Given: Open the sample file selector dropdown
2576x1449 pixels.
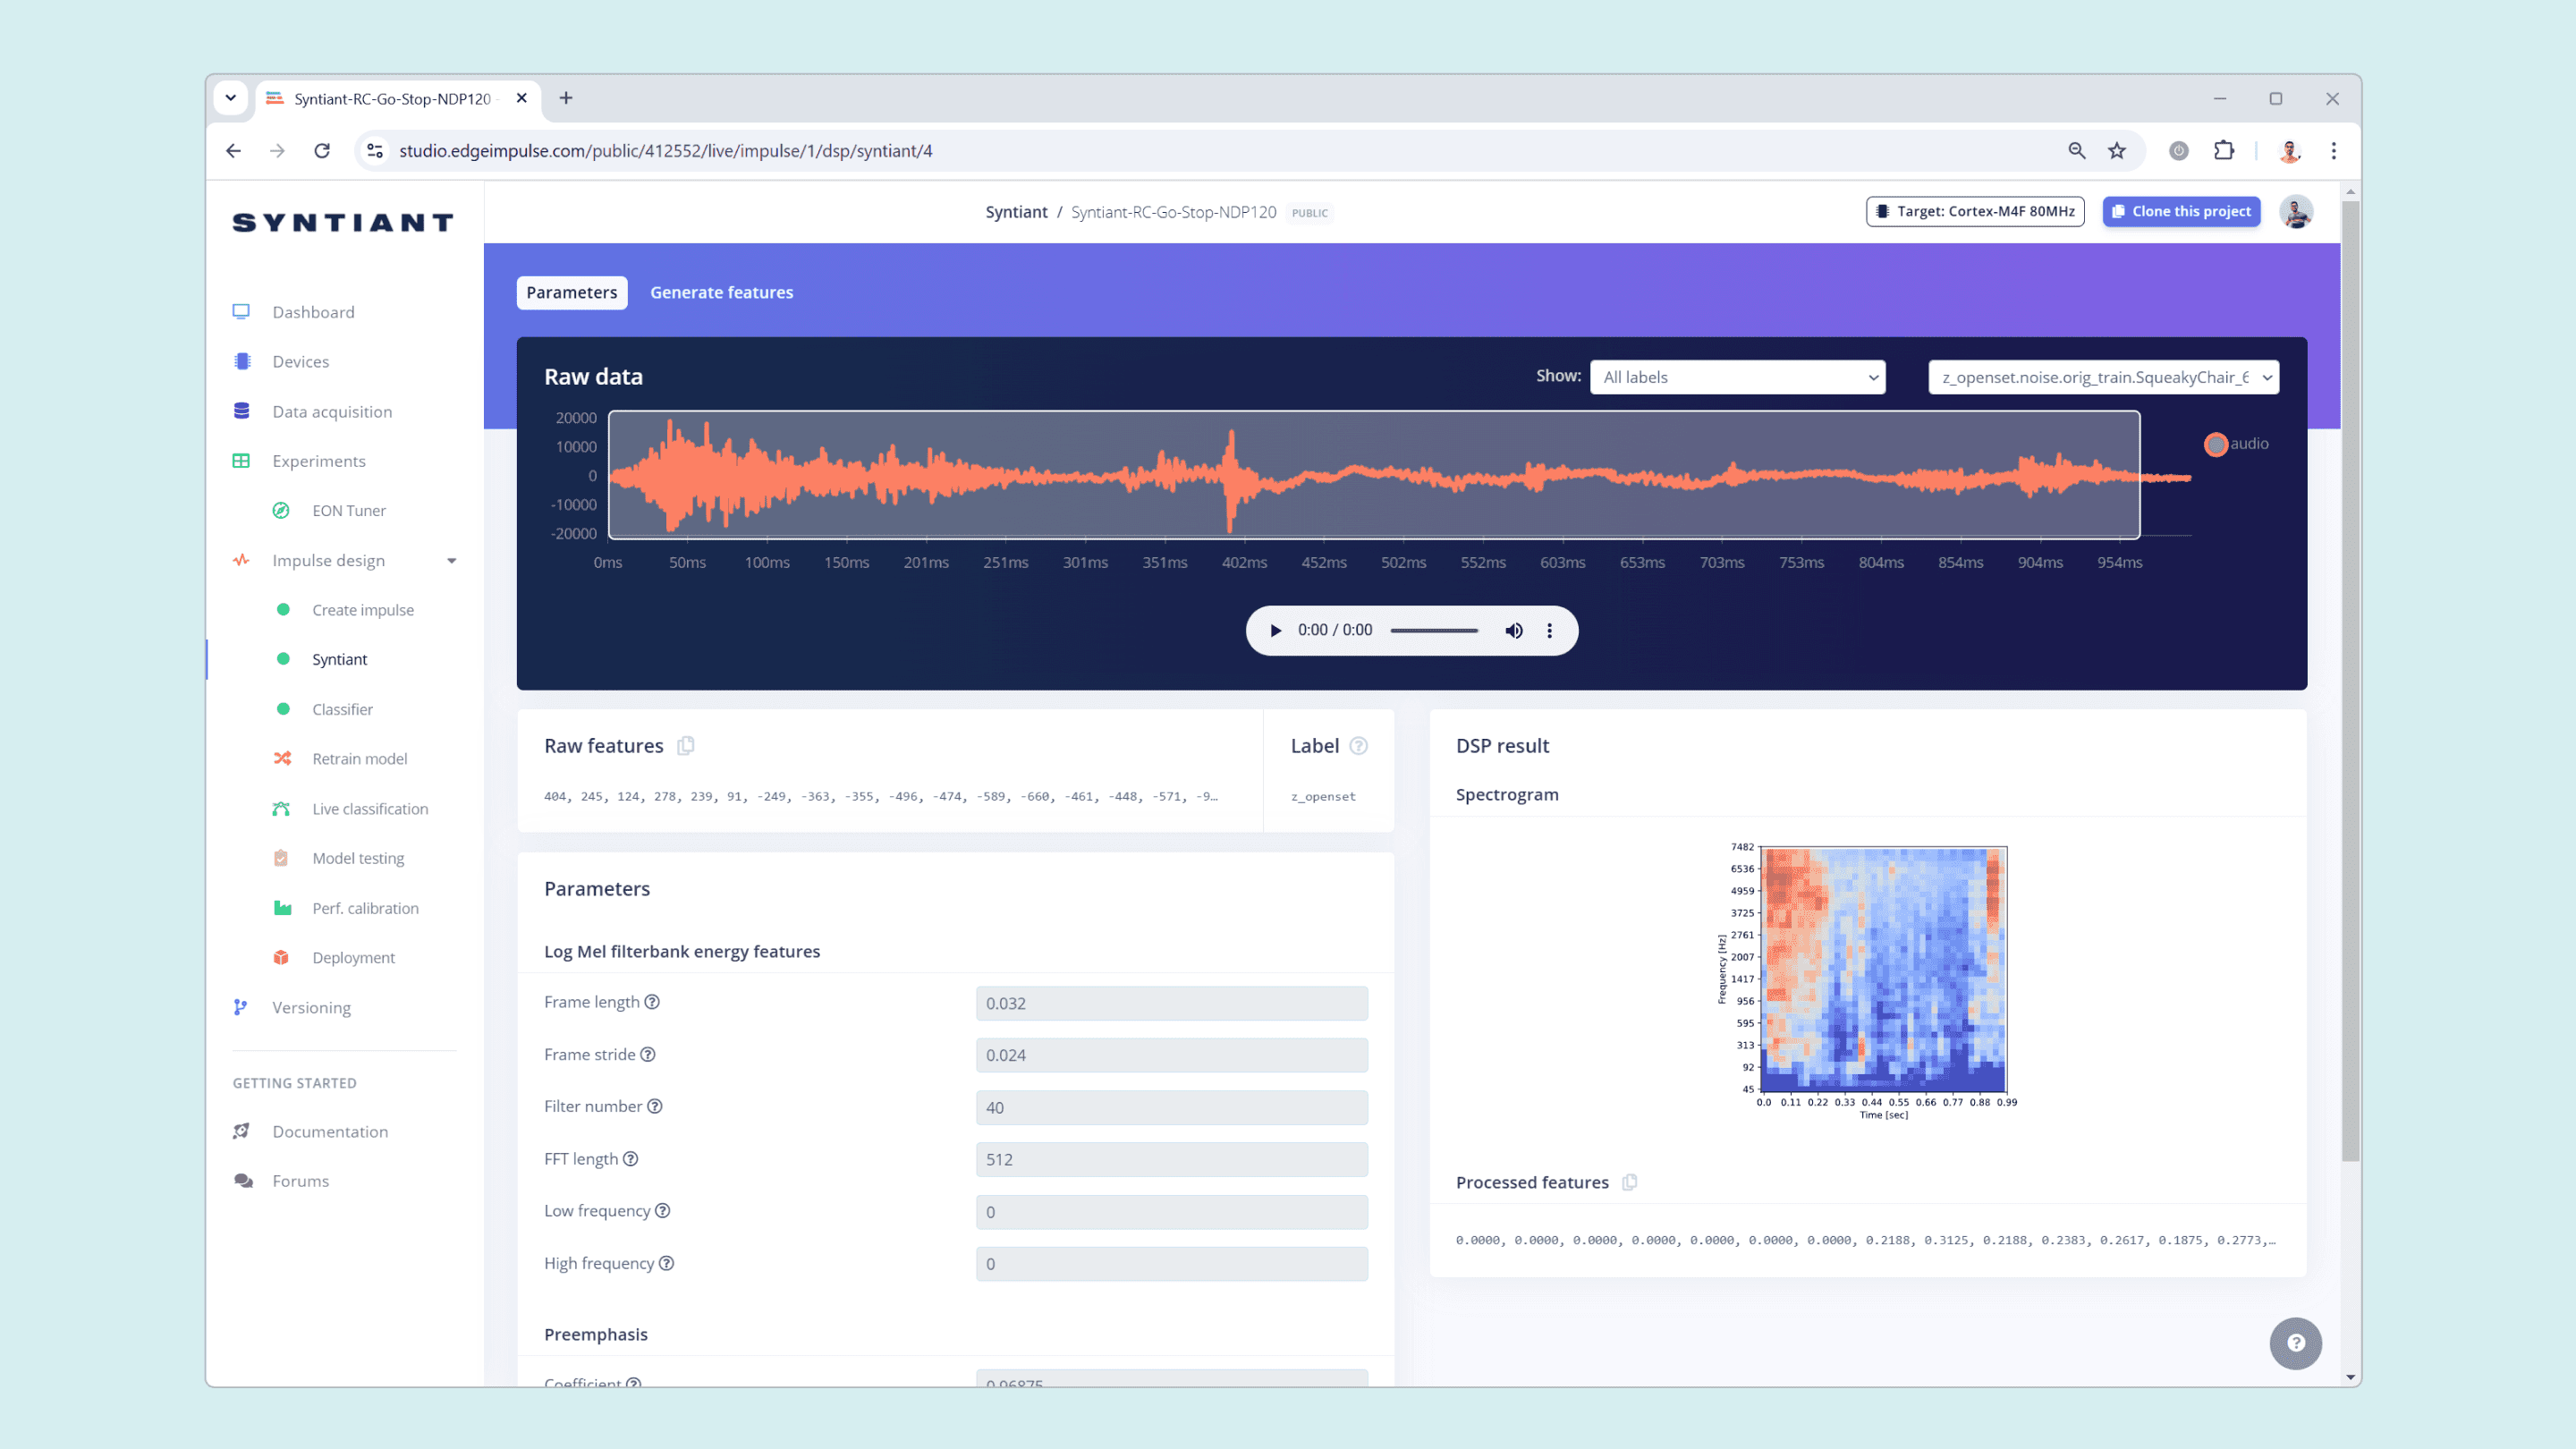Looking at the screenshot, I should point(2103,377).
